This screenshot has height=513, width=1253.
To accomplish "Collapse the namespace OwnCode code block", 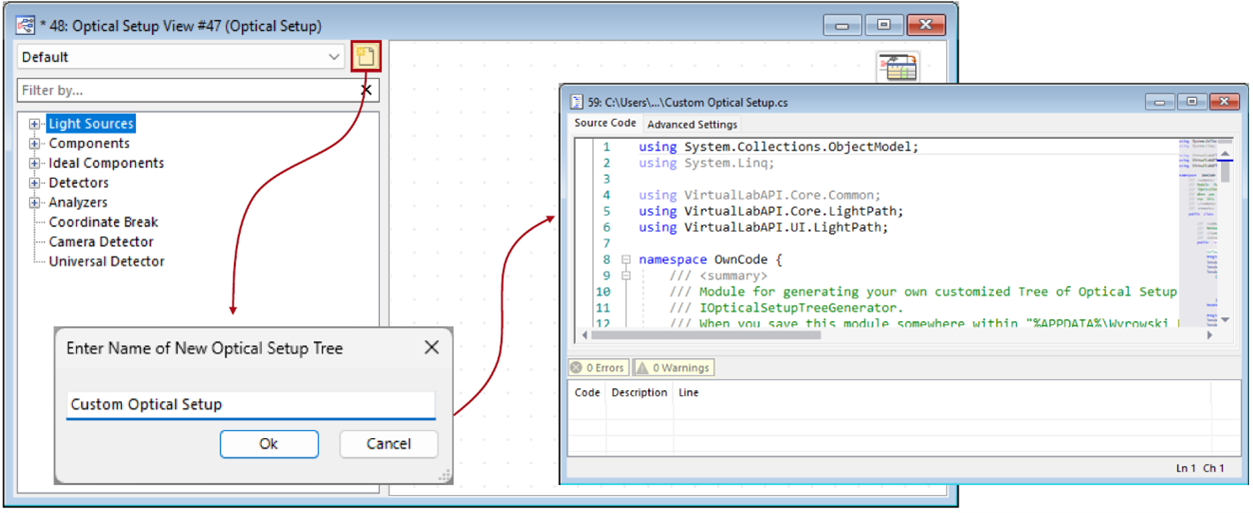I will tap(626, 259).
